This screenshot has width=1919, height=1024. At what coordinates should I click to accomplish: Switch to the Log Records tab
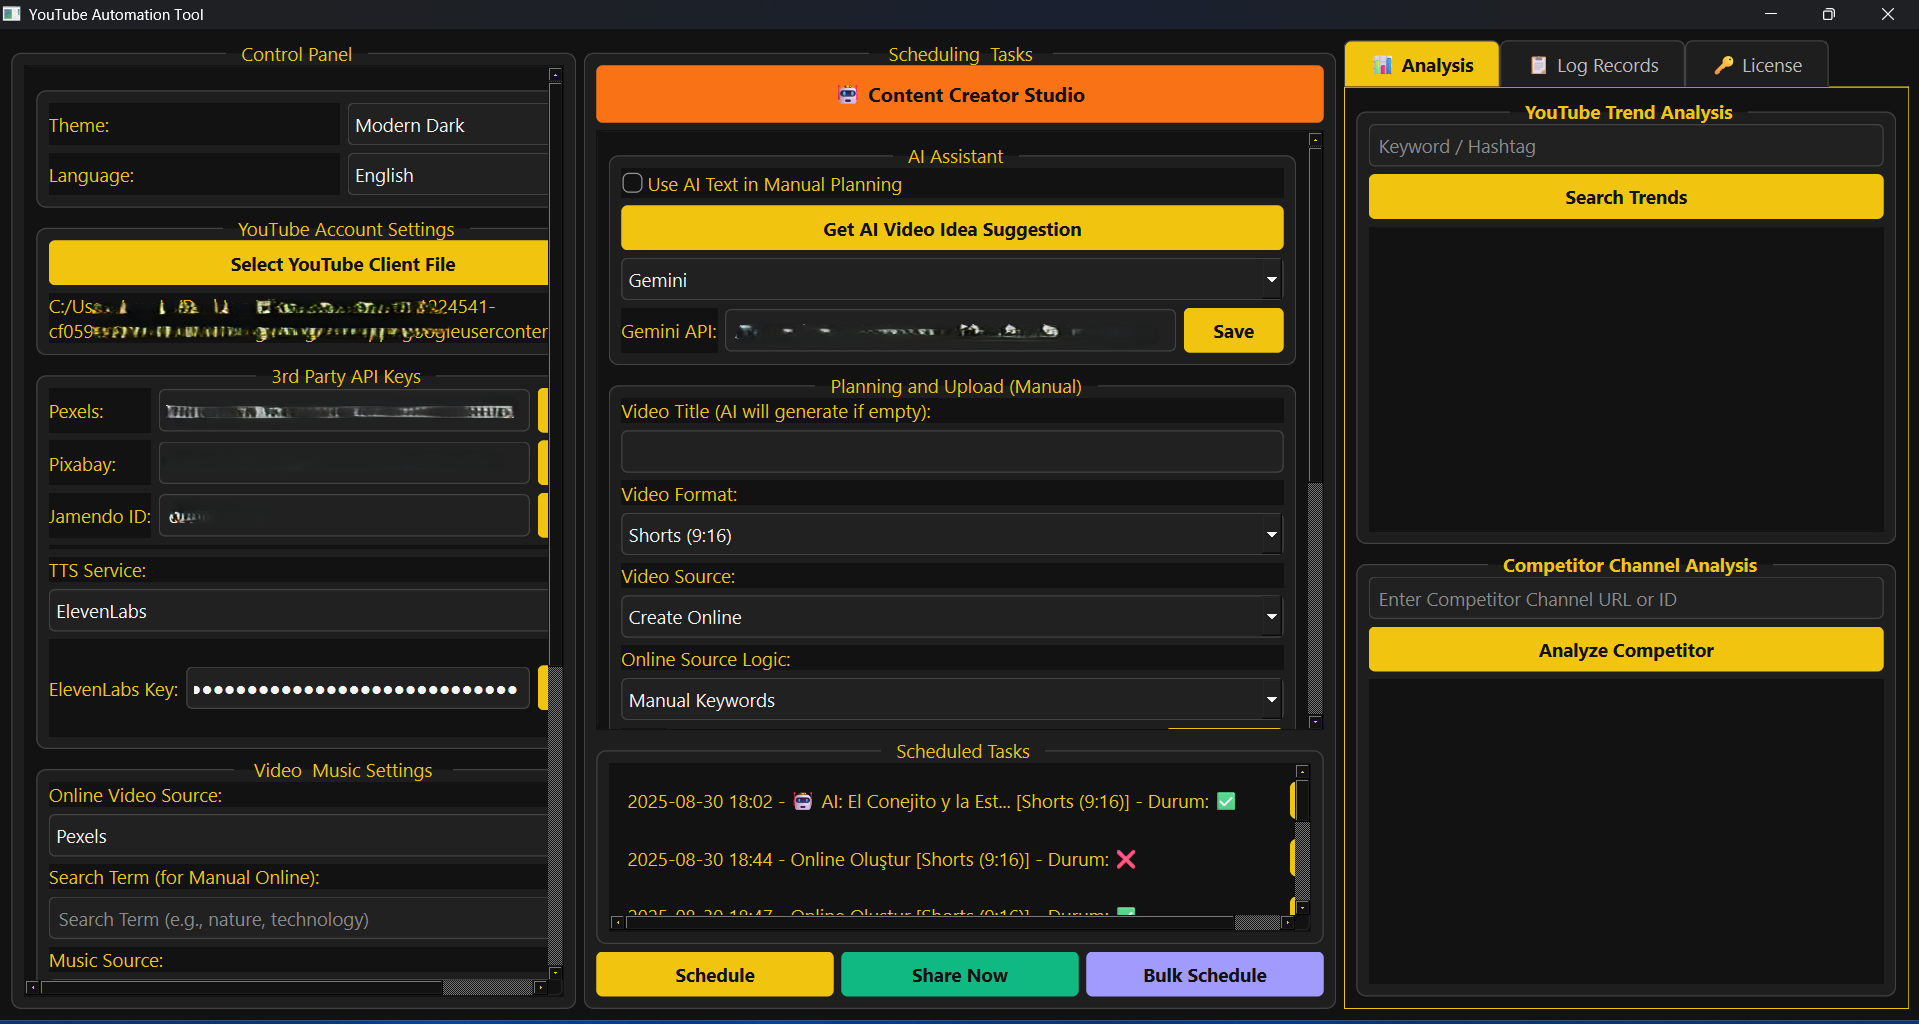(x=1593, y=65)
